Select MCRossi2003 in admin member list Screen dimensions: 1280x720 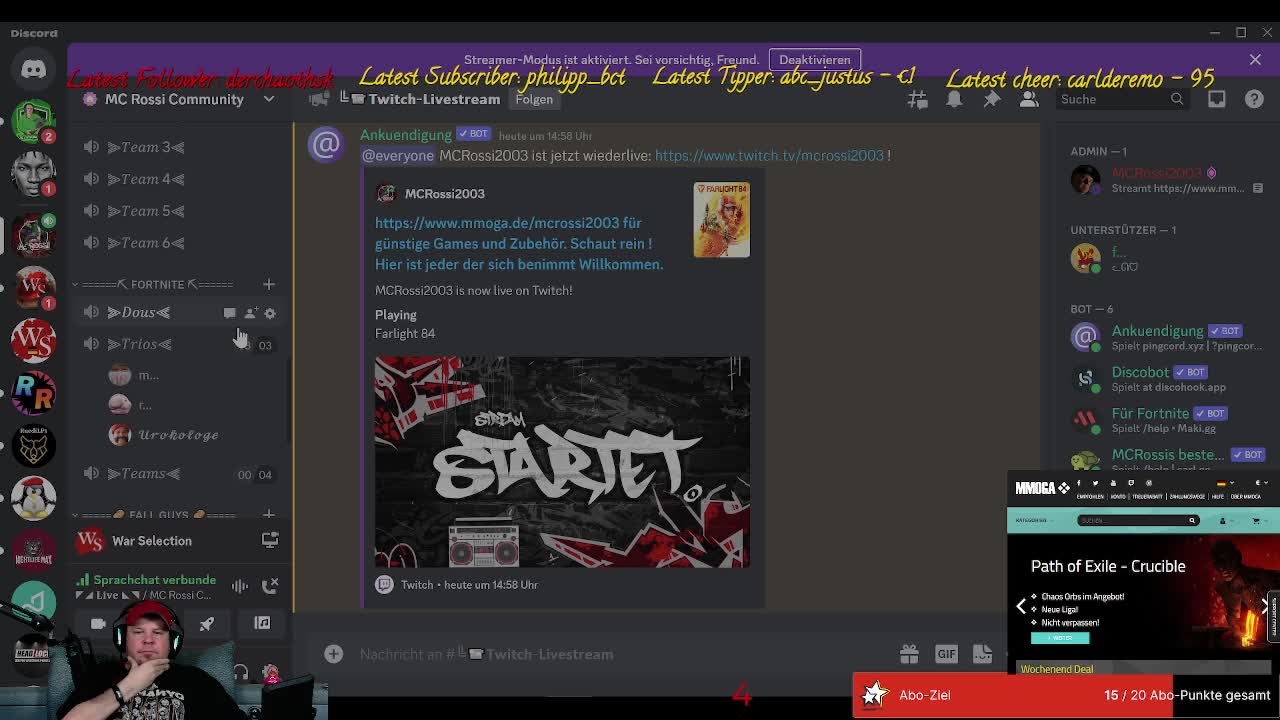(1165, 180)
